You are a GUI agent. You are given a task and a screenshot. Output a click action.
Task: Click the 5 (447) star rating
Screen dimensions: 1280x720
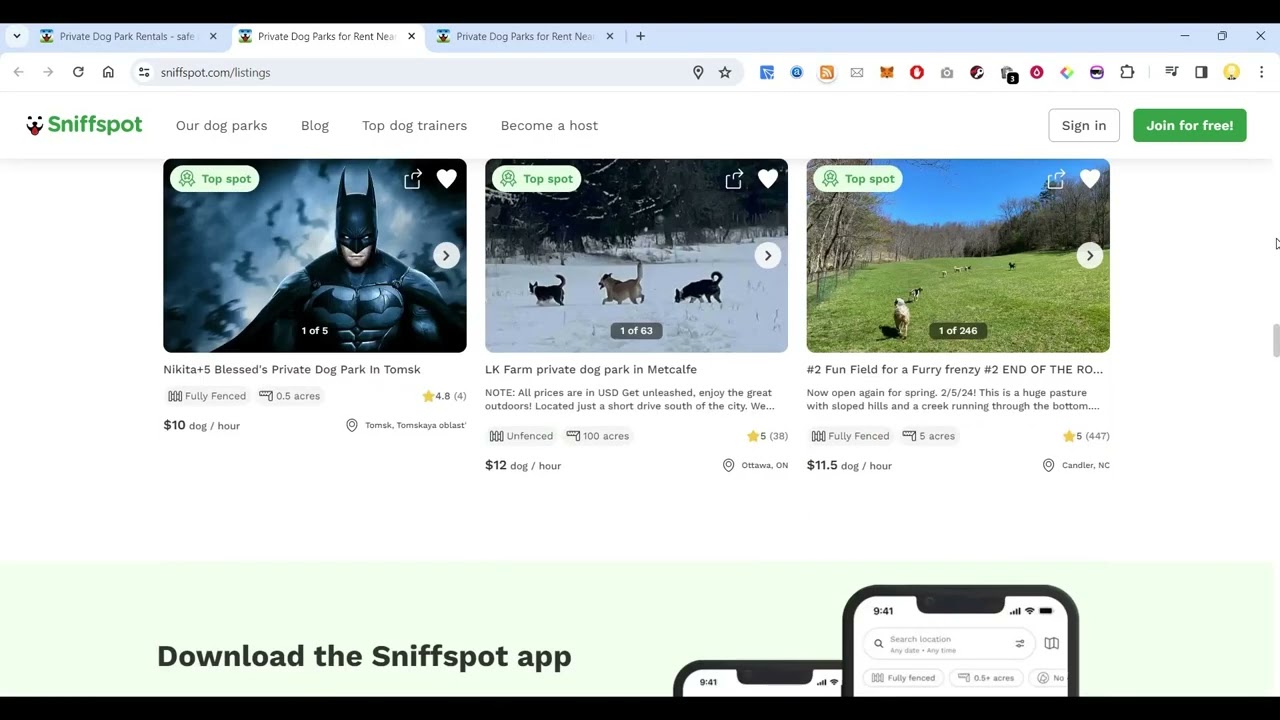coord(1086,436)
